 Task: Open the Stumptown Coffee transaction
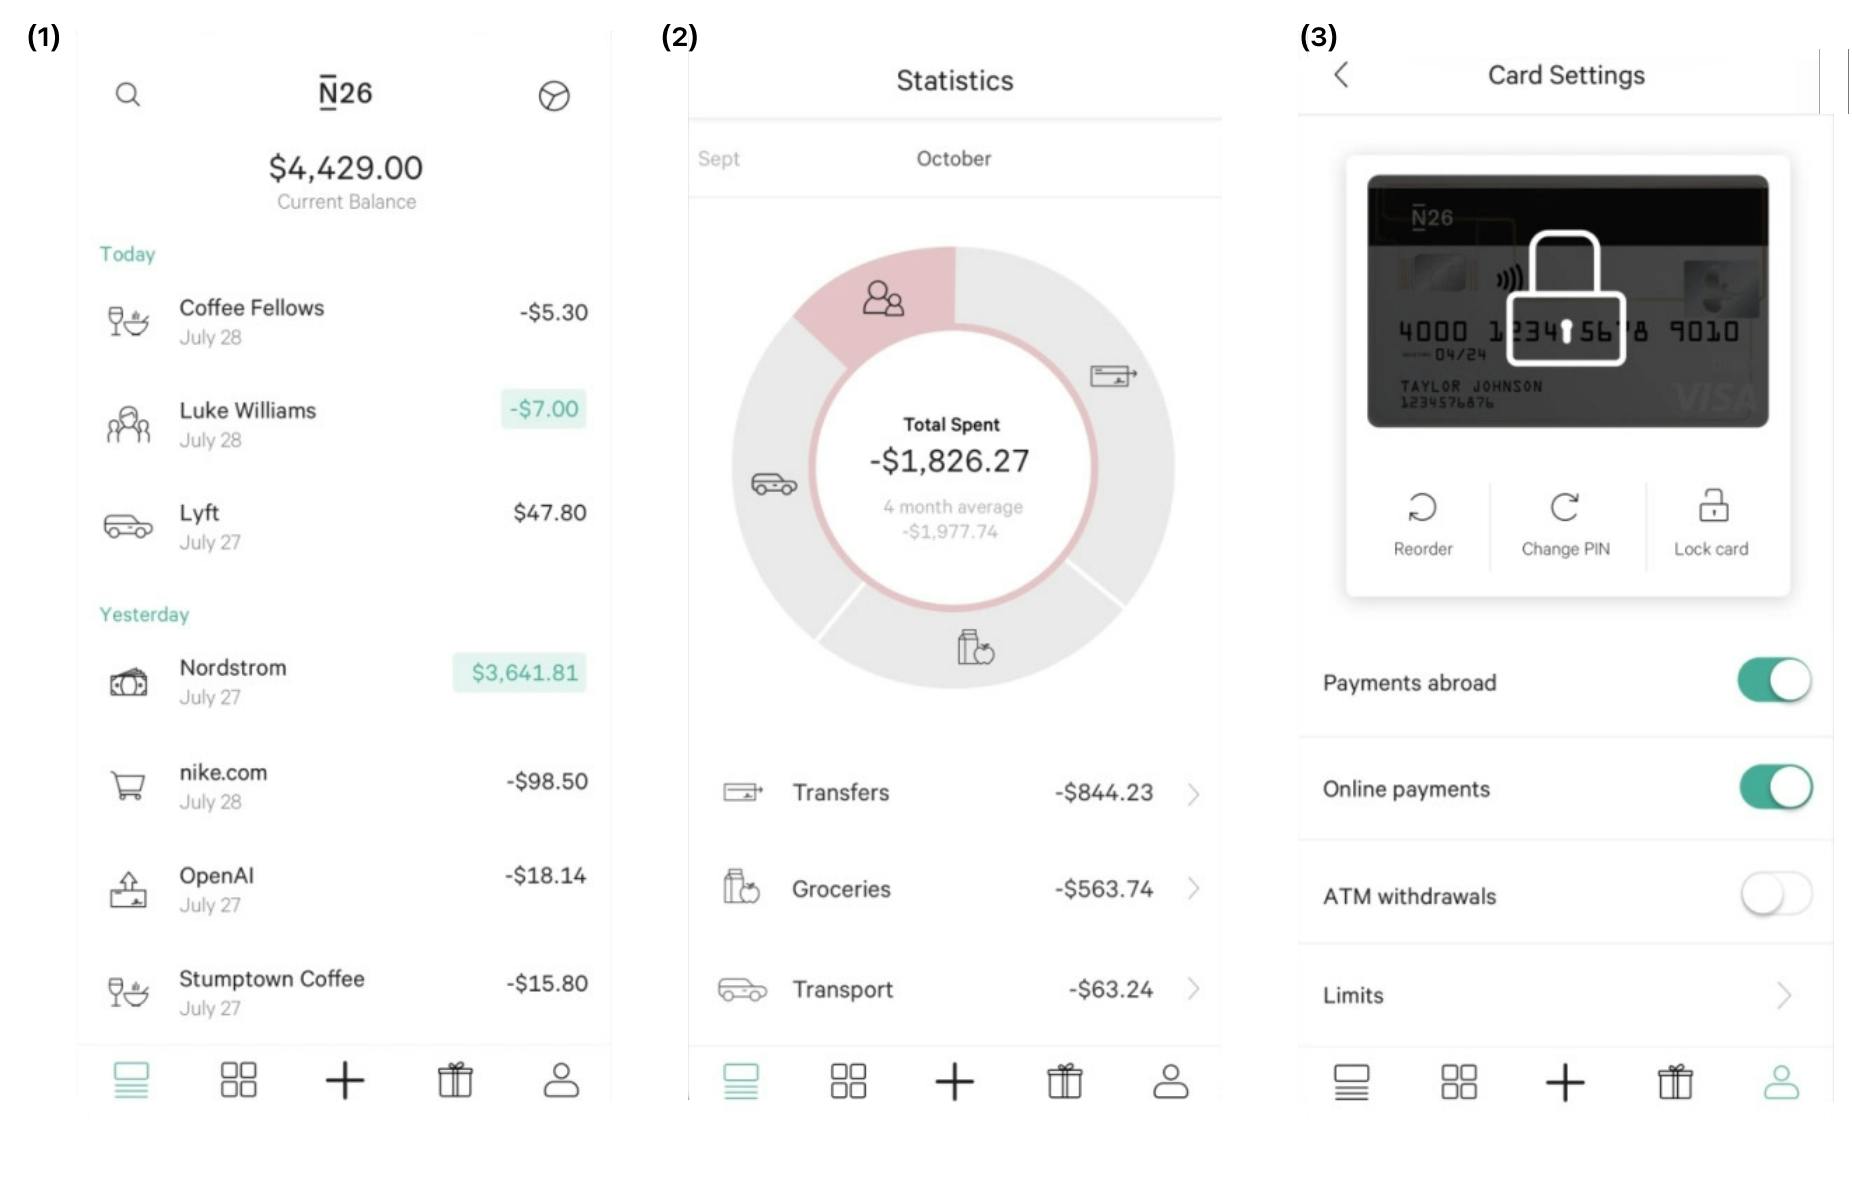click(345, 992)
